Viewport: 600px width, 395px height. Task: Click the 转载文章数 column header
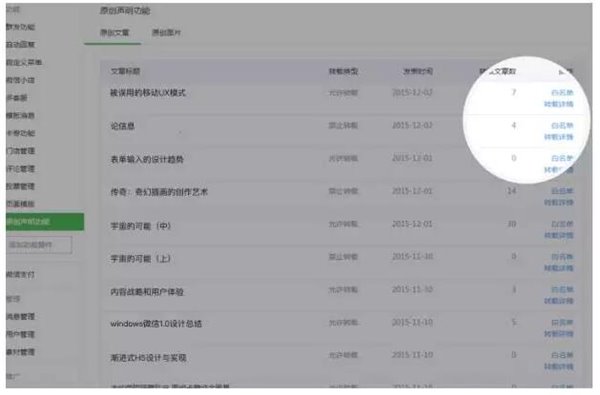pos(498,71)
